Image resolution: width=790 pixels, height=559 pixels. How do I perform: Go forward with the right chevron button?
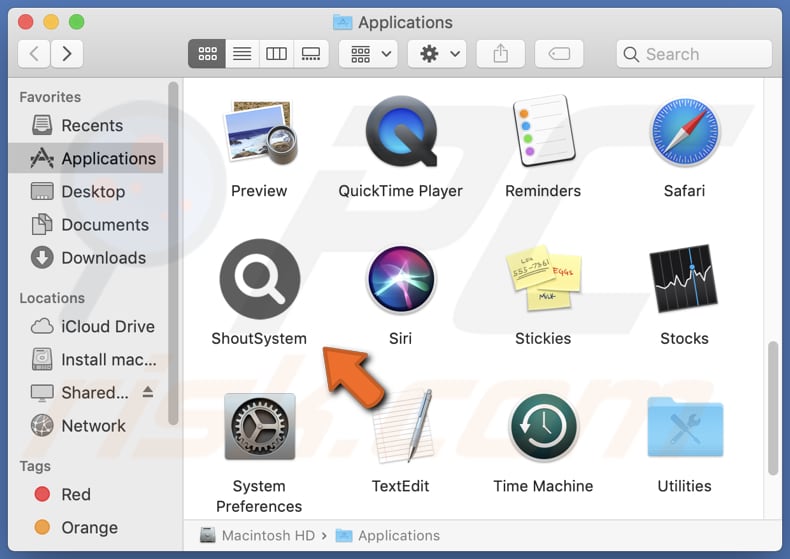67,53
